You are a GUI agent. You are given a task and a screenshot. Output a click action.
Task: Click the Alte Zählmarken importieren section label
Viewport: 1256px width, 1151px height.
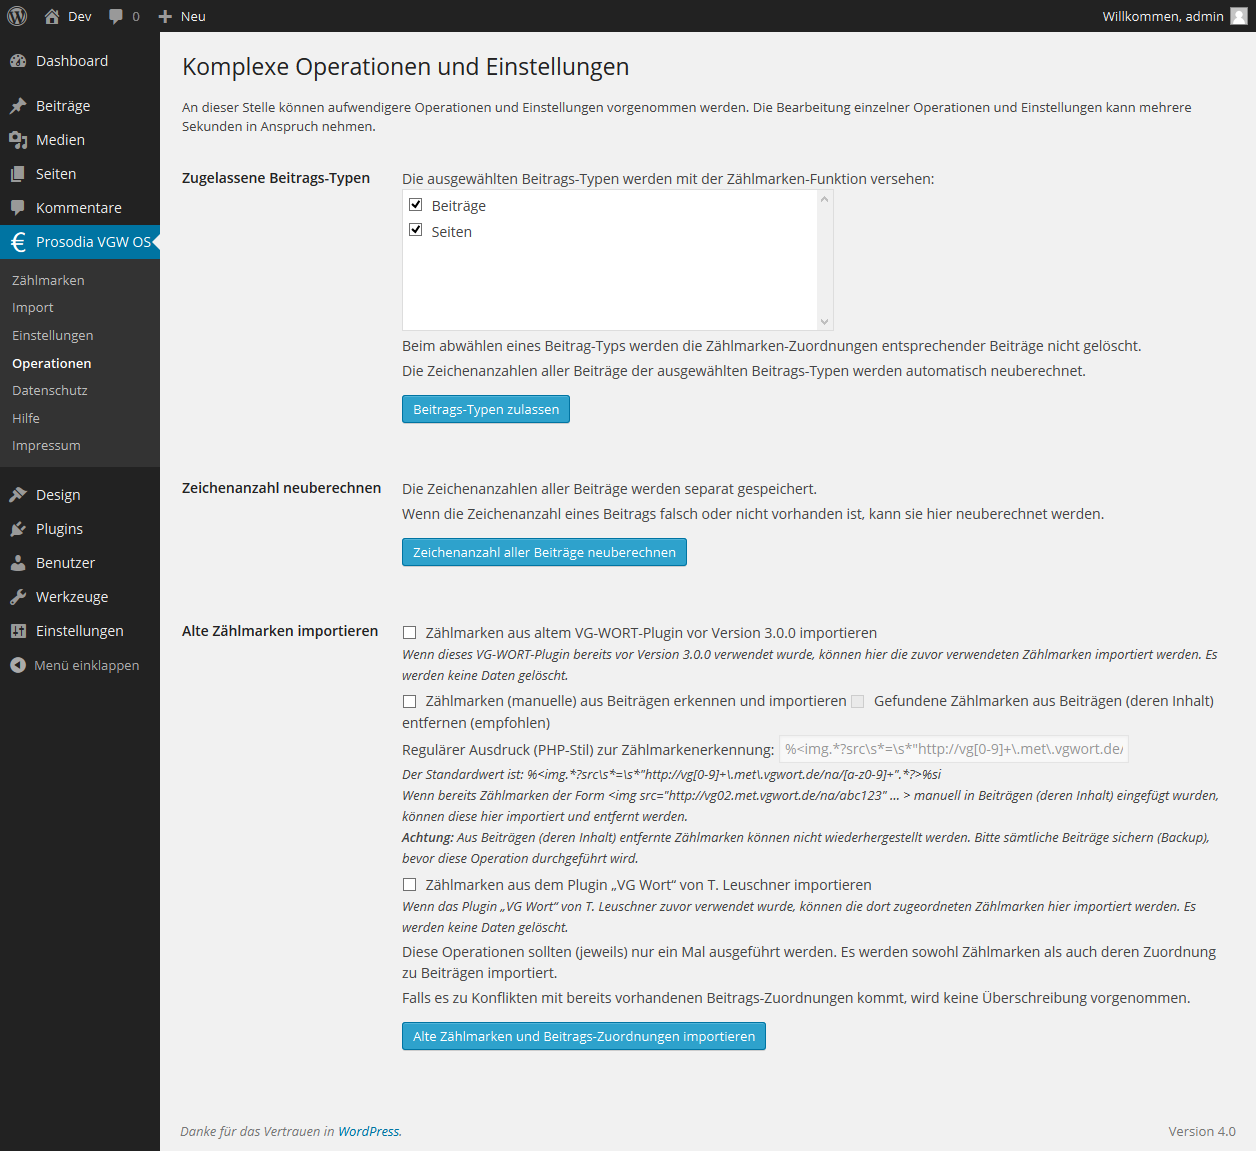[280, 631]
